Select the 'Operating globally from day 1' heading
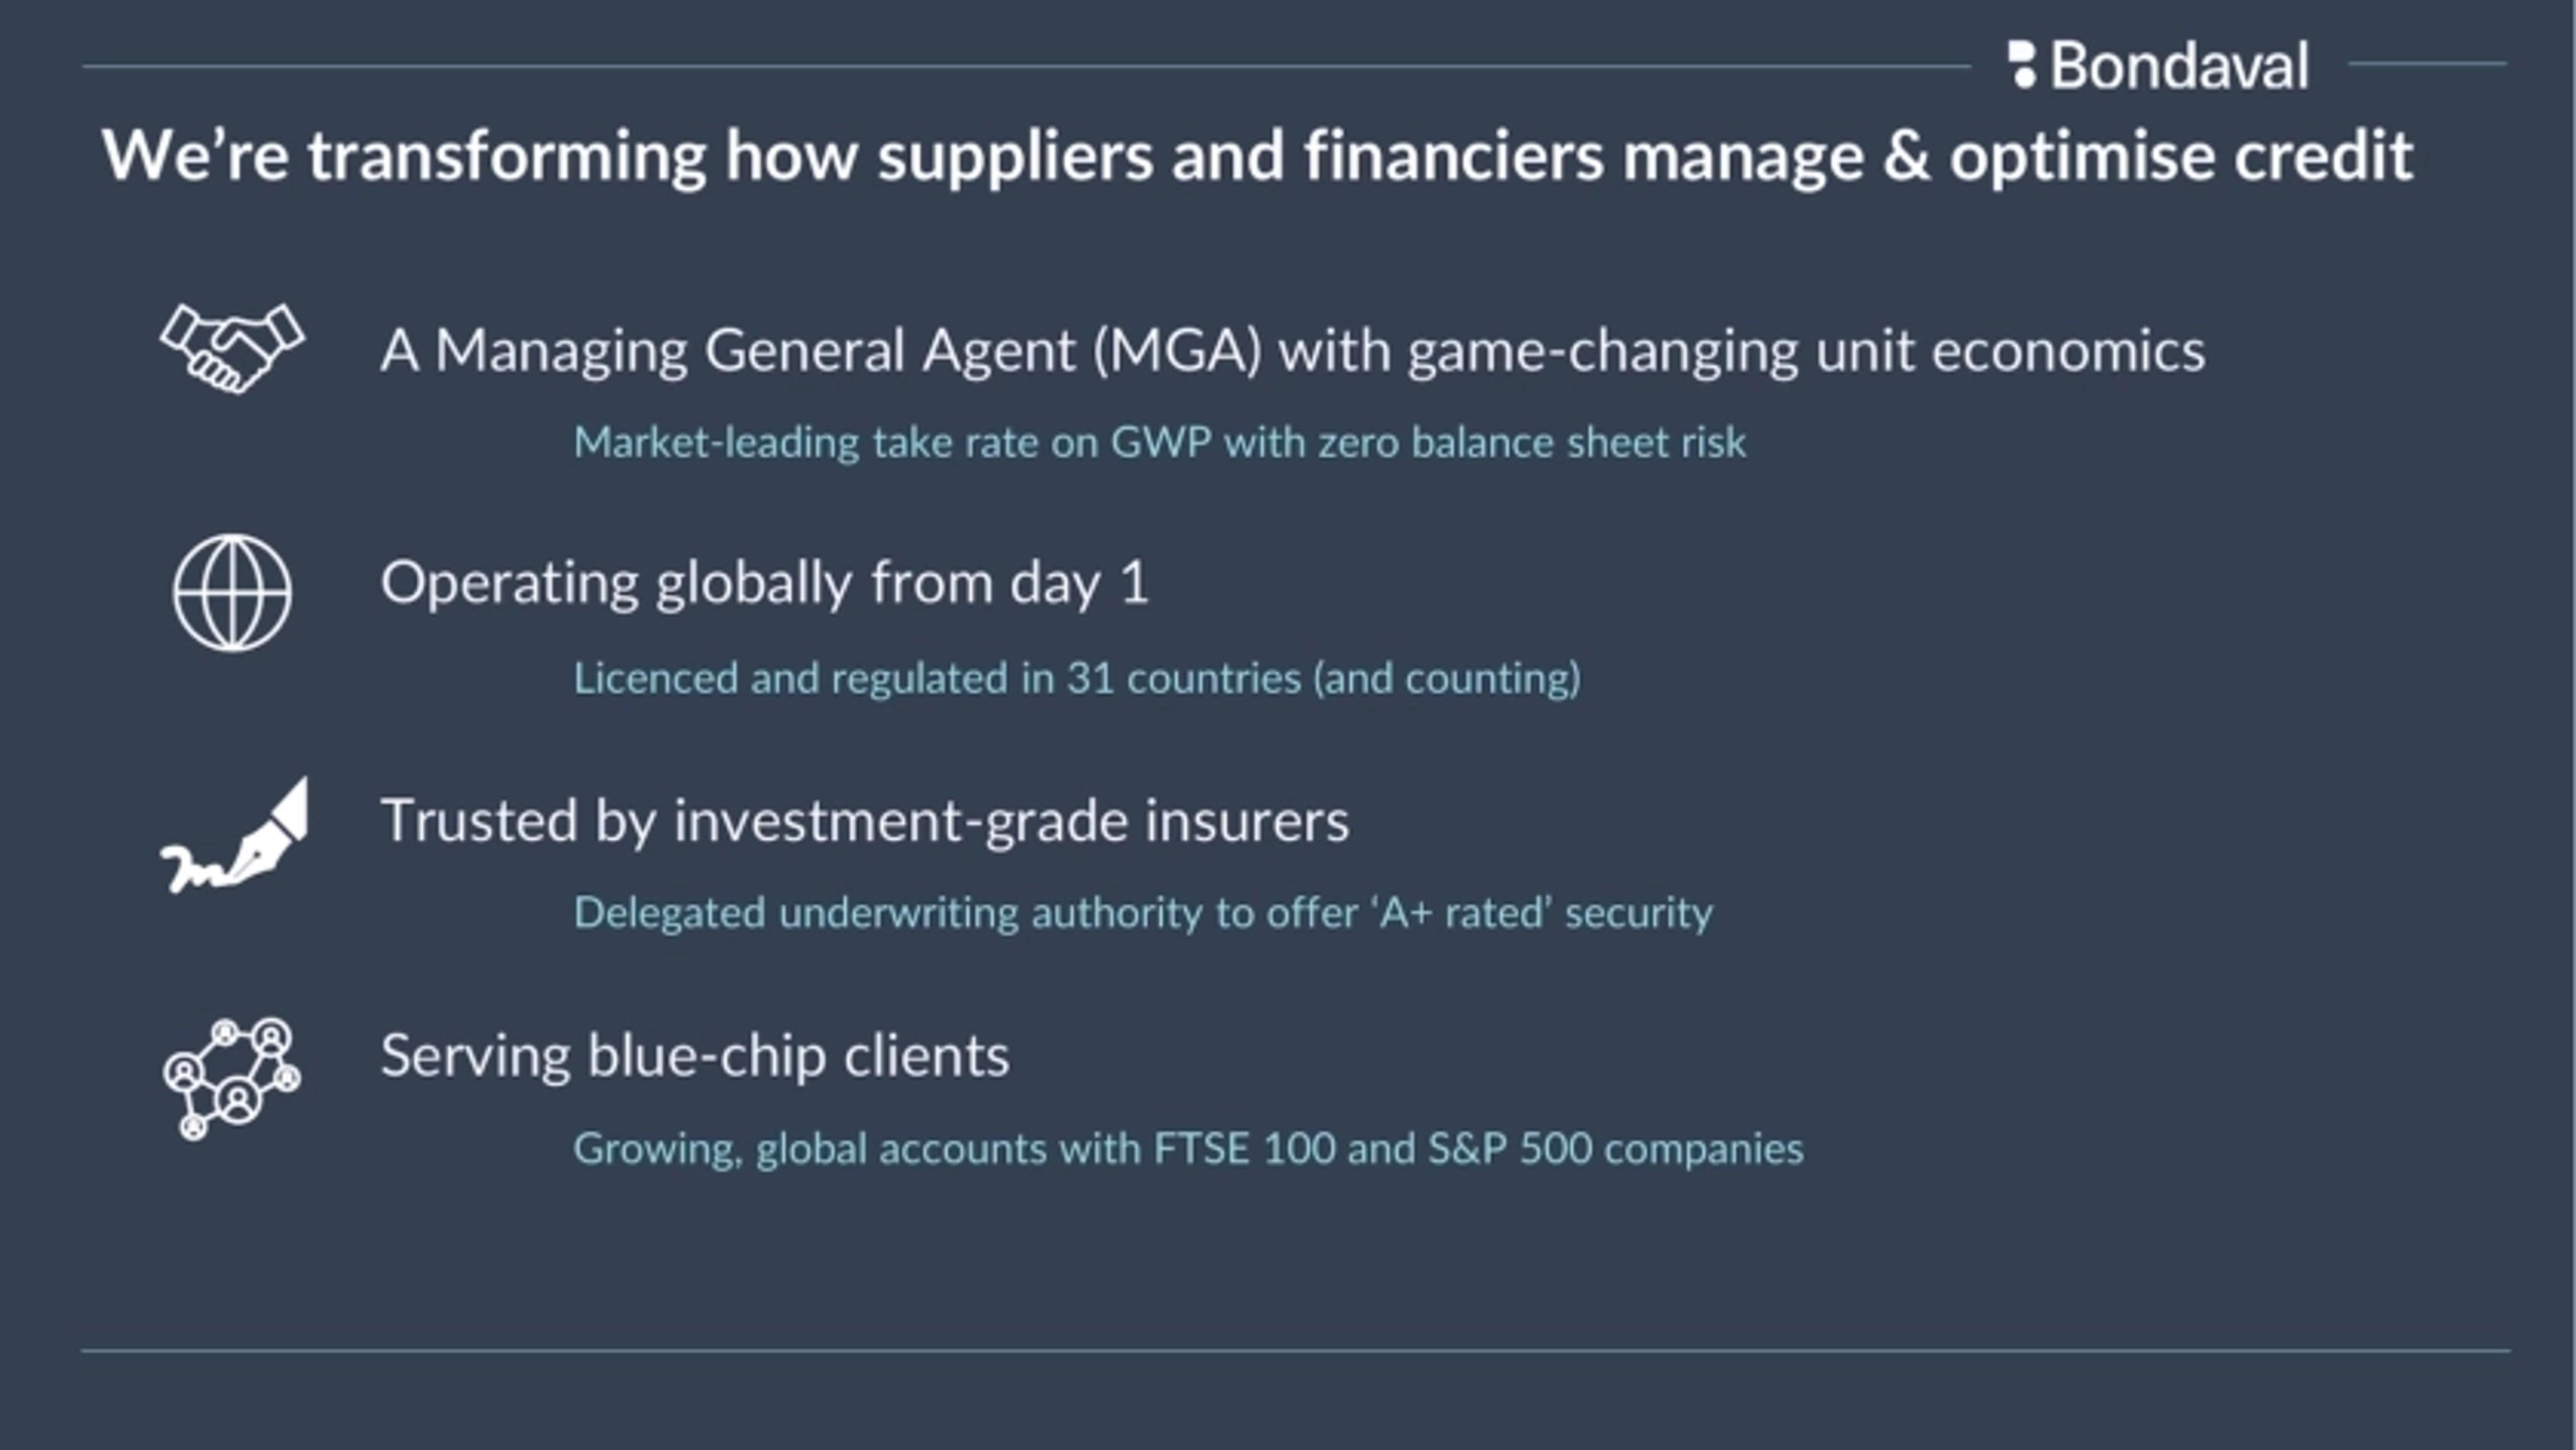This screenshot has width=2576, height=1450. coord(764,583)
